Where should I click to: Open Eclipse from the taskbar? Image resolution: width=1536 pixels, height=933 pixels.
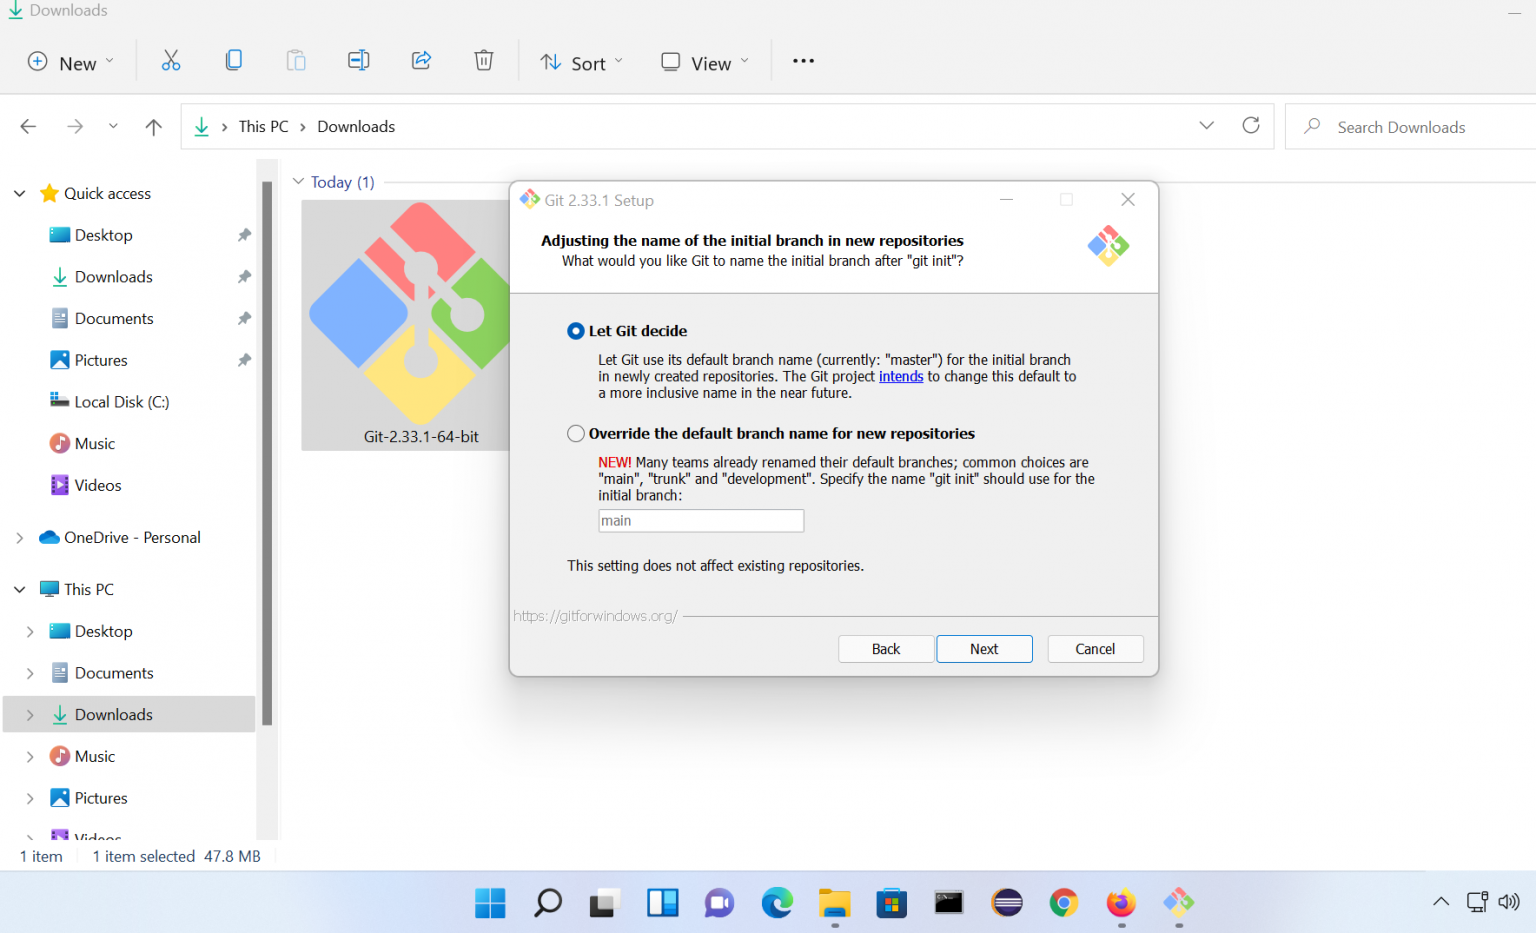pyautogui.click(x=1006, y=902)
